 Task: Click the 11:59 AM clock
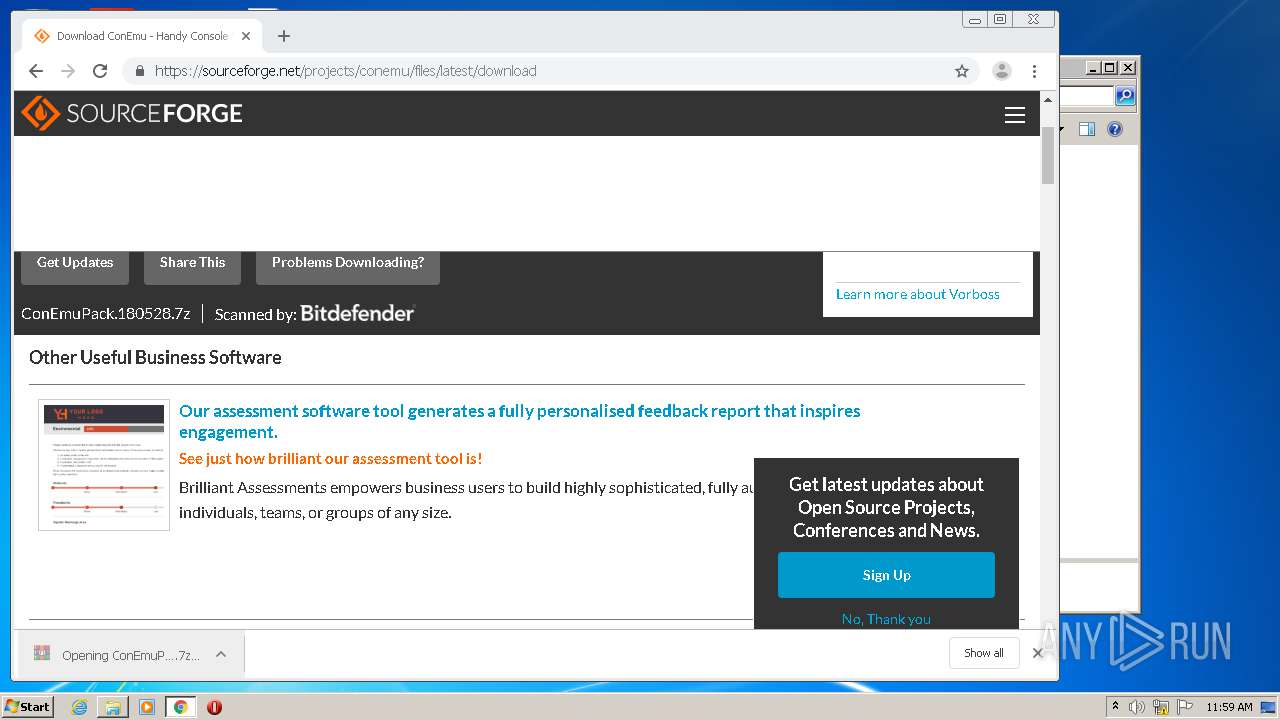pos(1229,707)
